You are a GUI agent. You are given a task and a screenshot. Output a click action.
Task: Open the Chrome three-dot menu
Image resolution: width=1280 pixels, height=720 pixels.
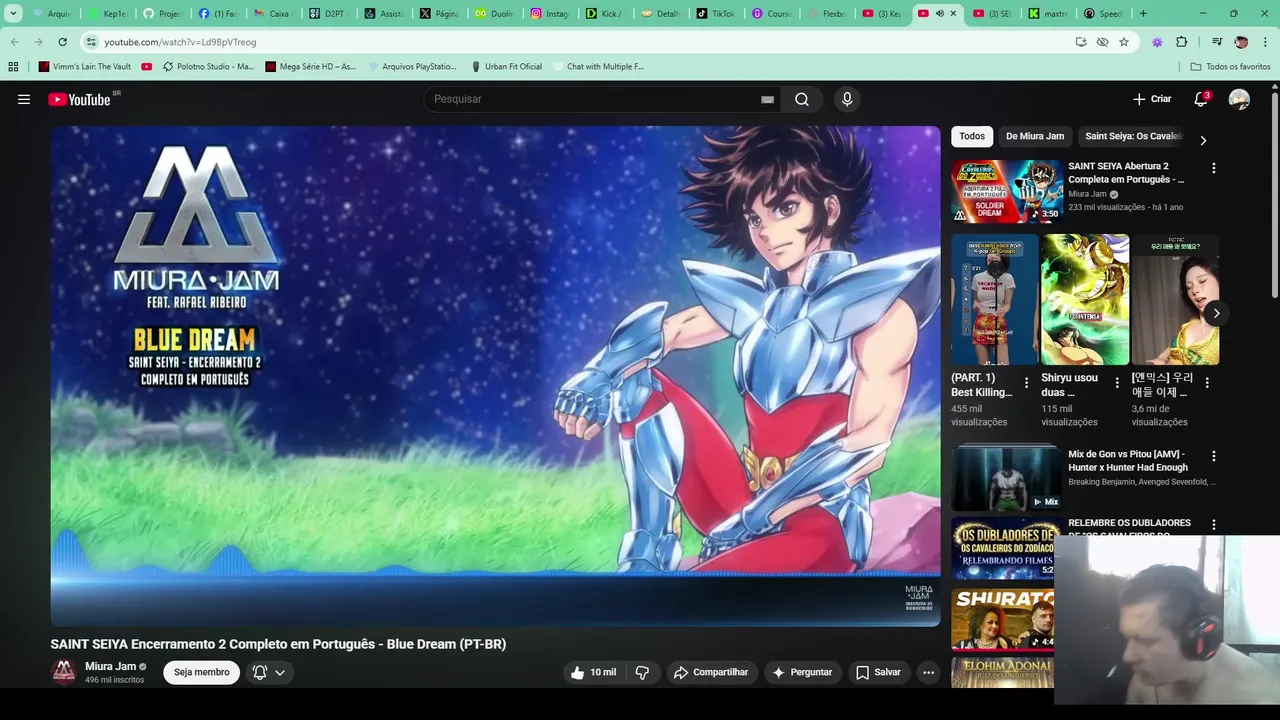click(1266, 42)
